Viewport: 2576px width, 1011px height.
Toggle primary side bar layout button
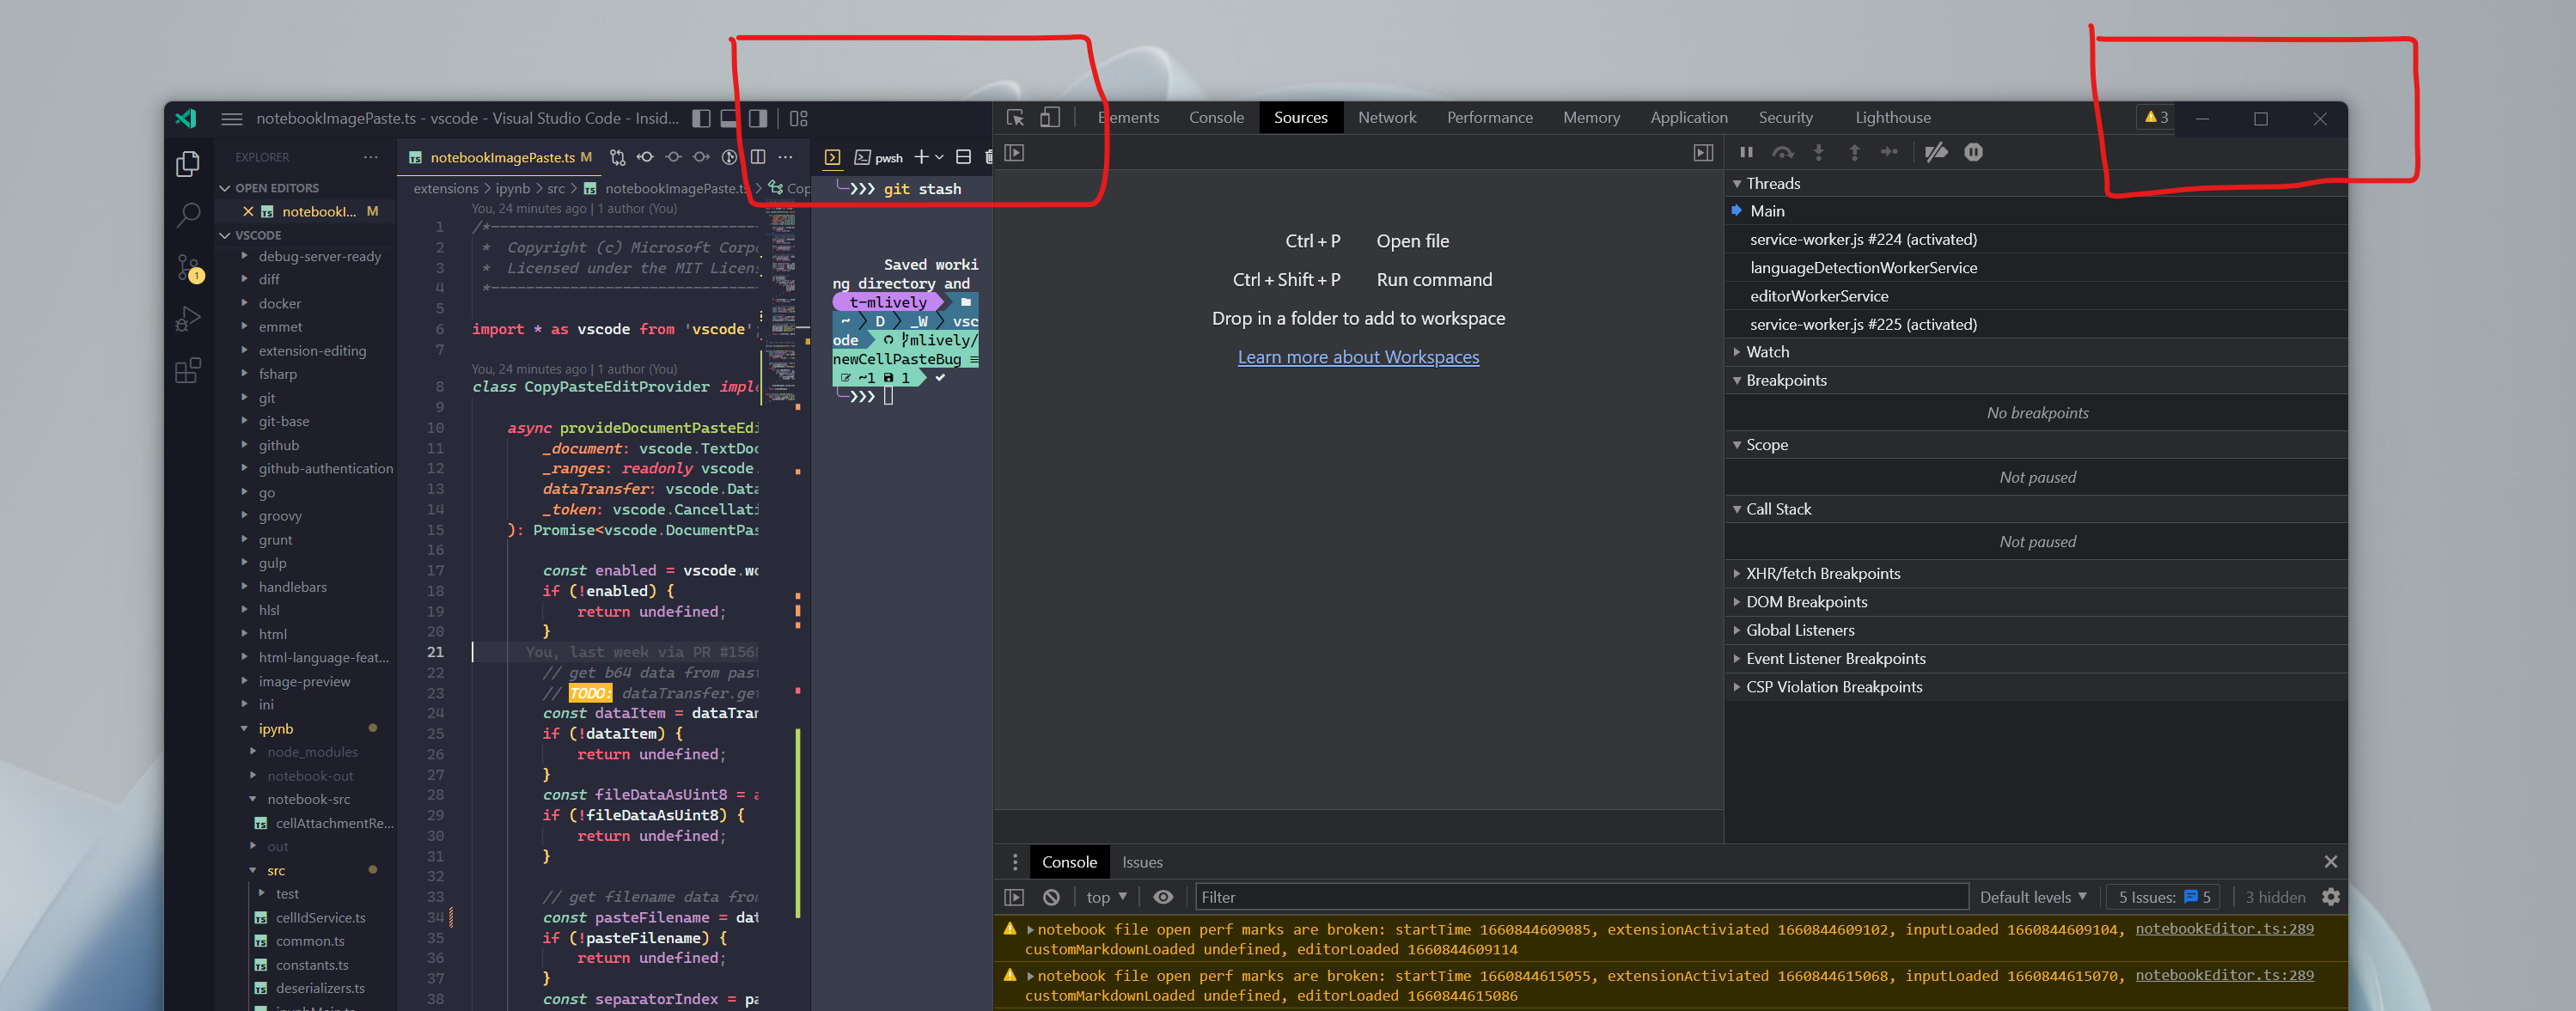701,118
